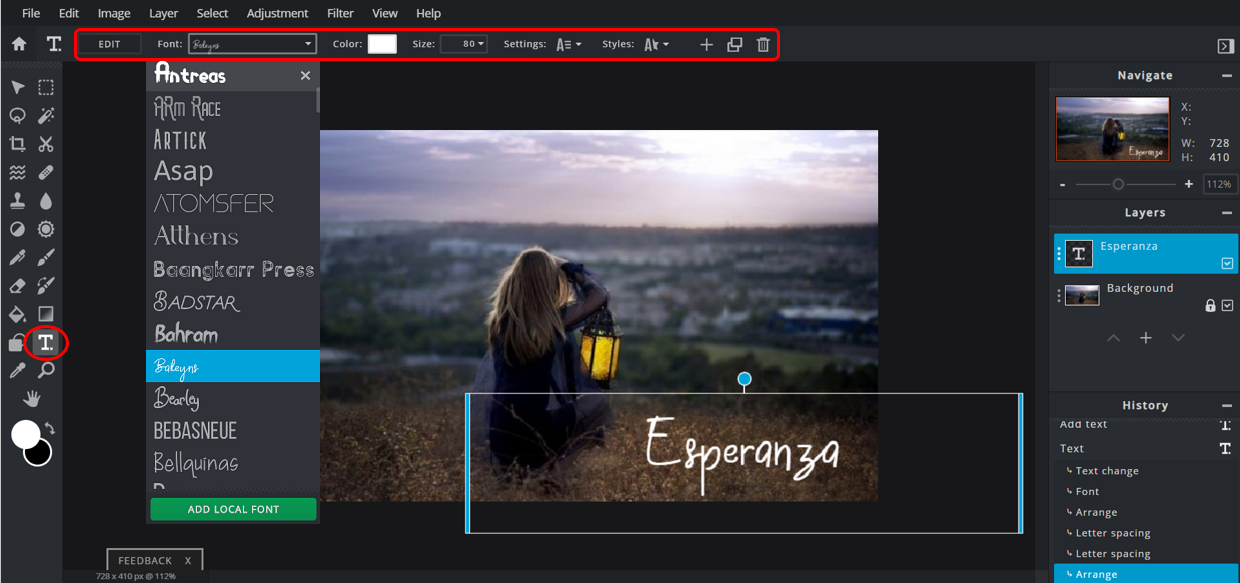Pick the Clone Stamp tool
1240x583 pixels.
pos(17,201)
